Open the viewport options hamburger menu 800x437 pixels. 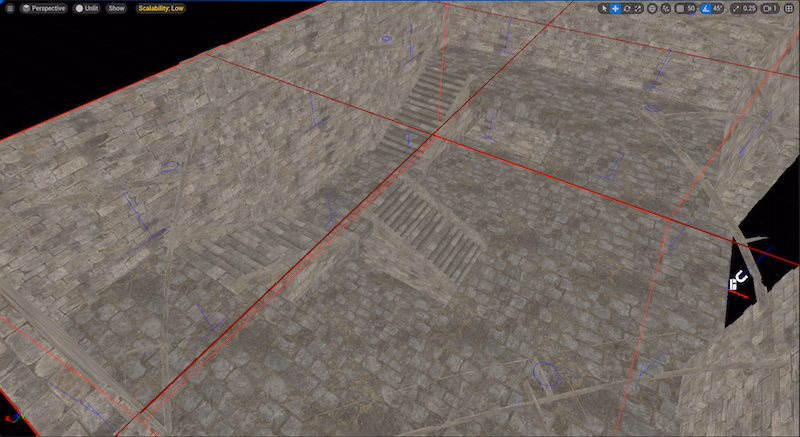click(x=10, y=8)
